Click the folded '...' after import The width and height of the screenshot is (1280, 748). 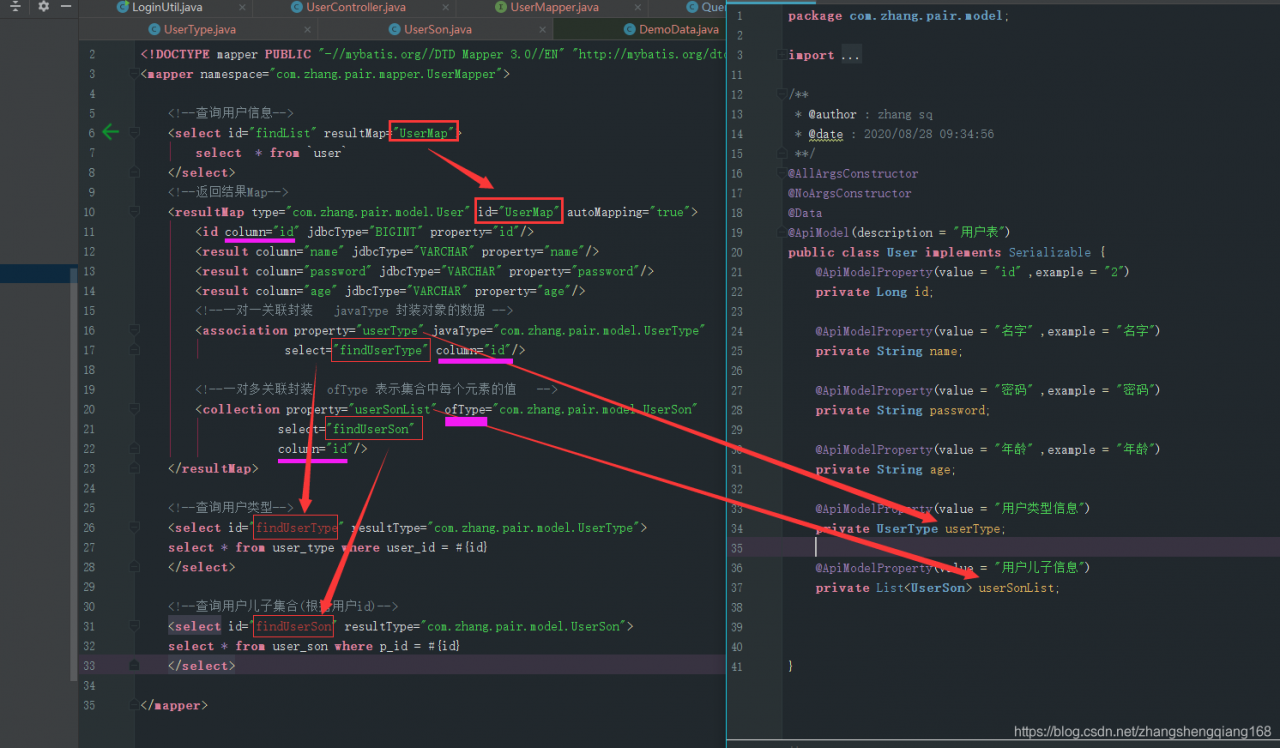pos(850,56)
